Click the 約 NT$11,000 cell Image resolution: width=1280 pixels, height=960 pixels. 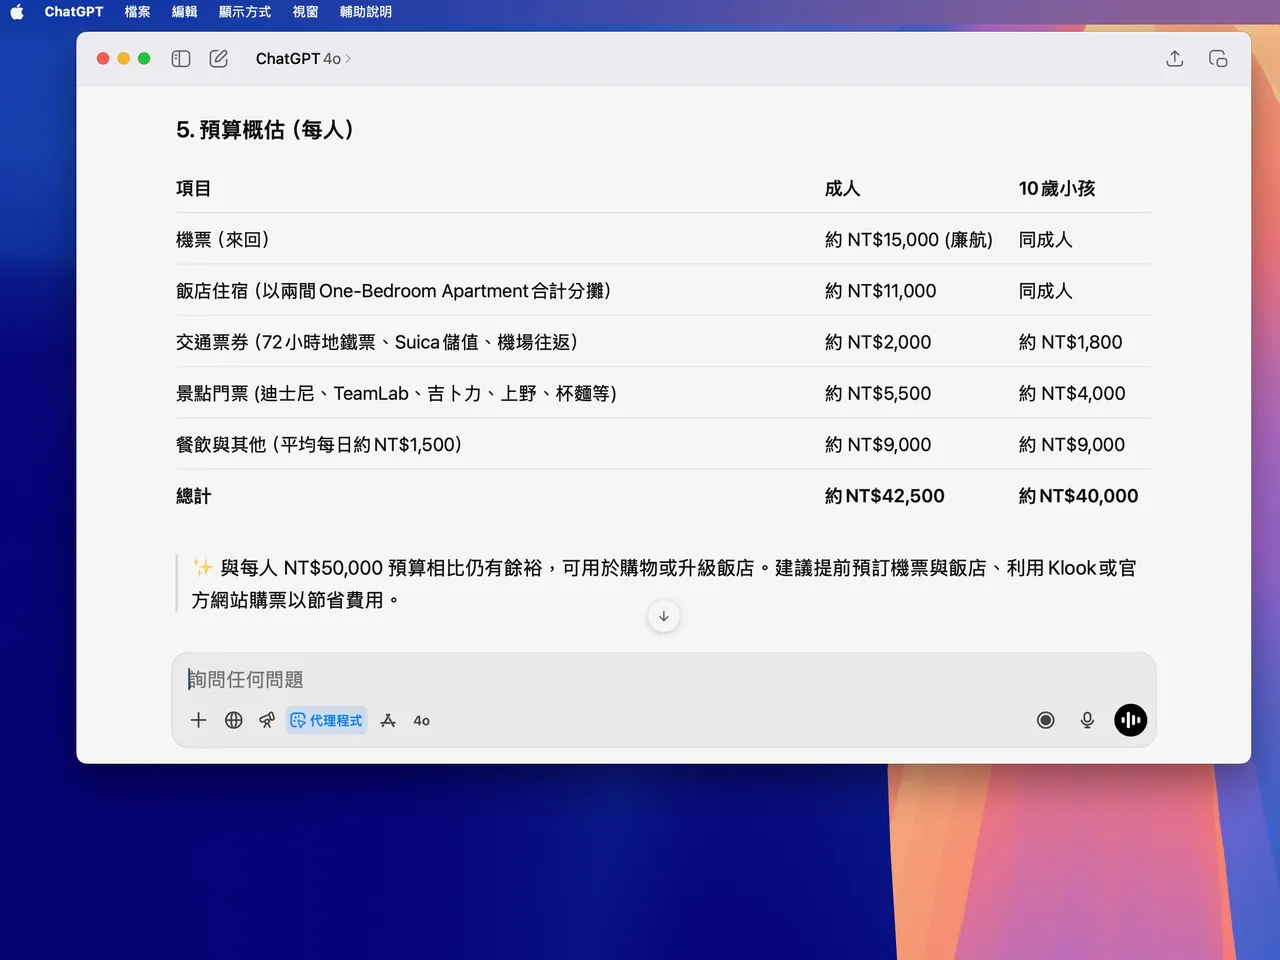point(881,291)
